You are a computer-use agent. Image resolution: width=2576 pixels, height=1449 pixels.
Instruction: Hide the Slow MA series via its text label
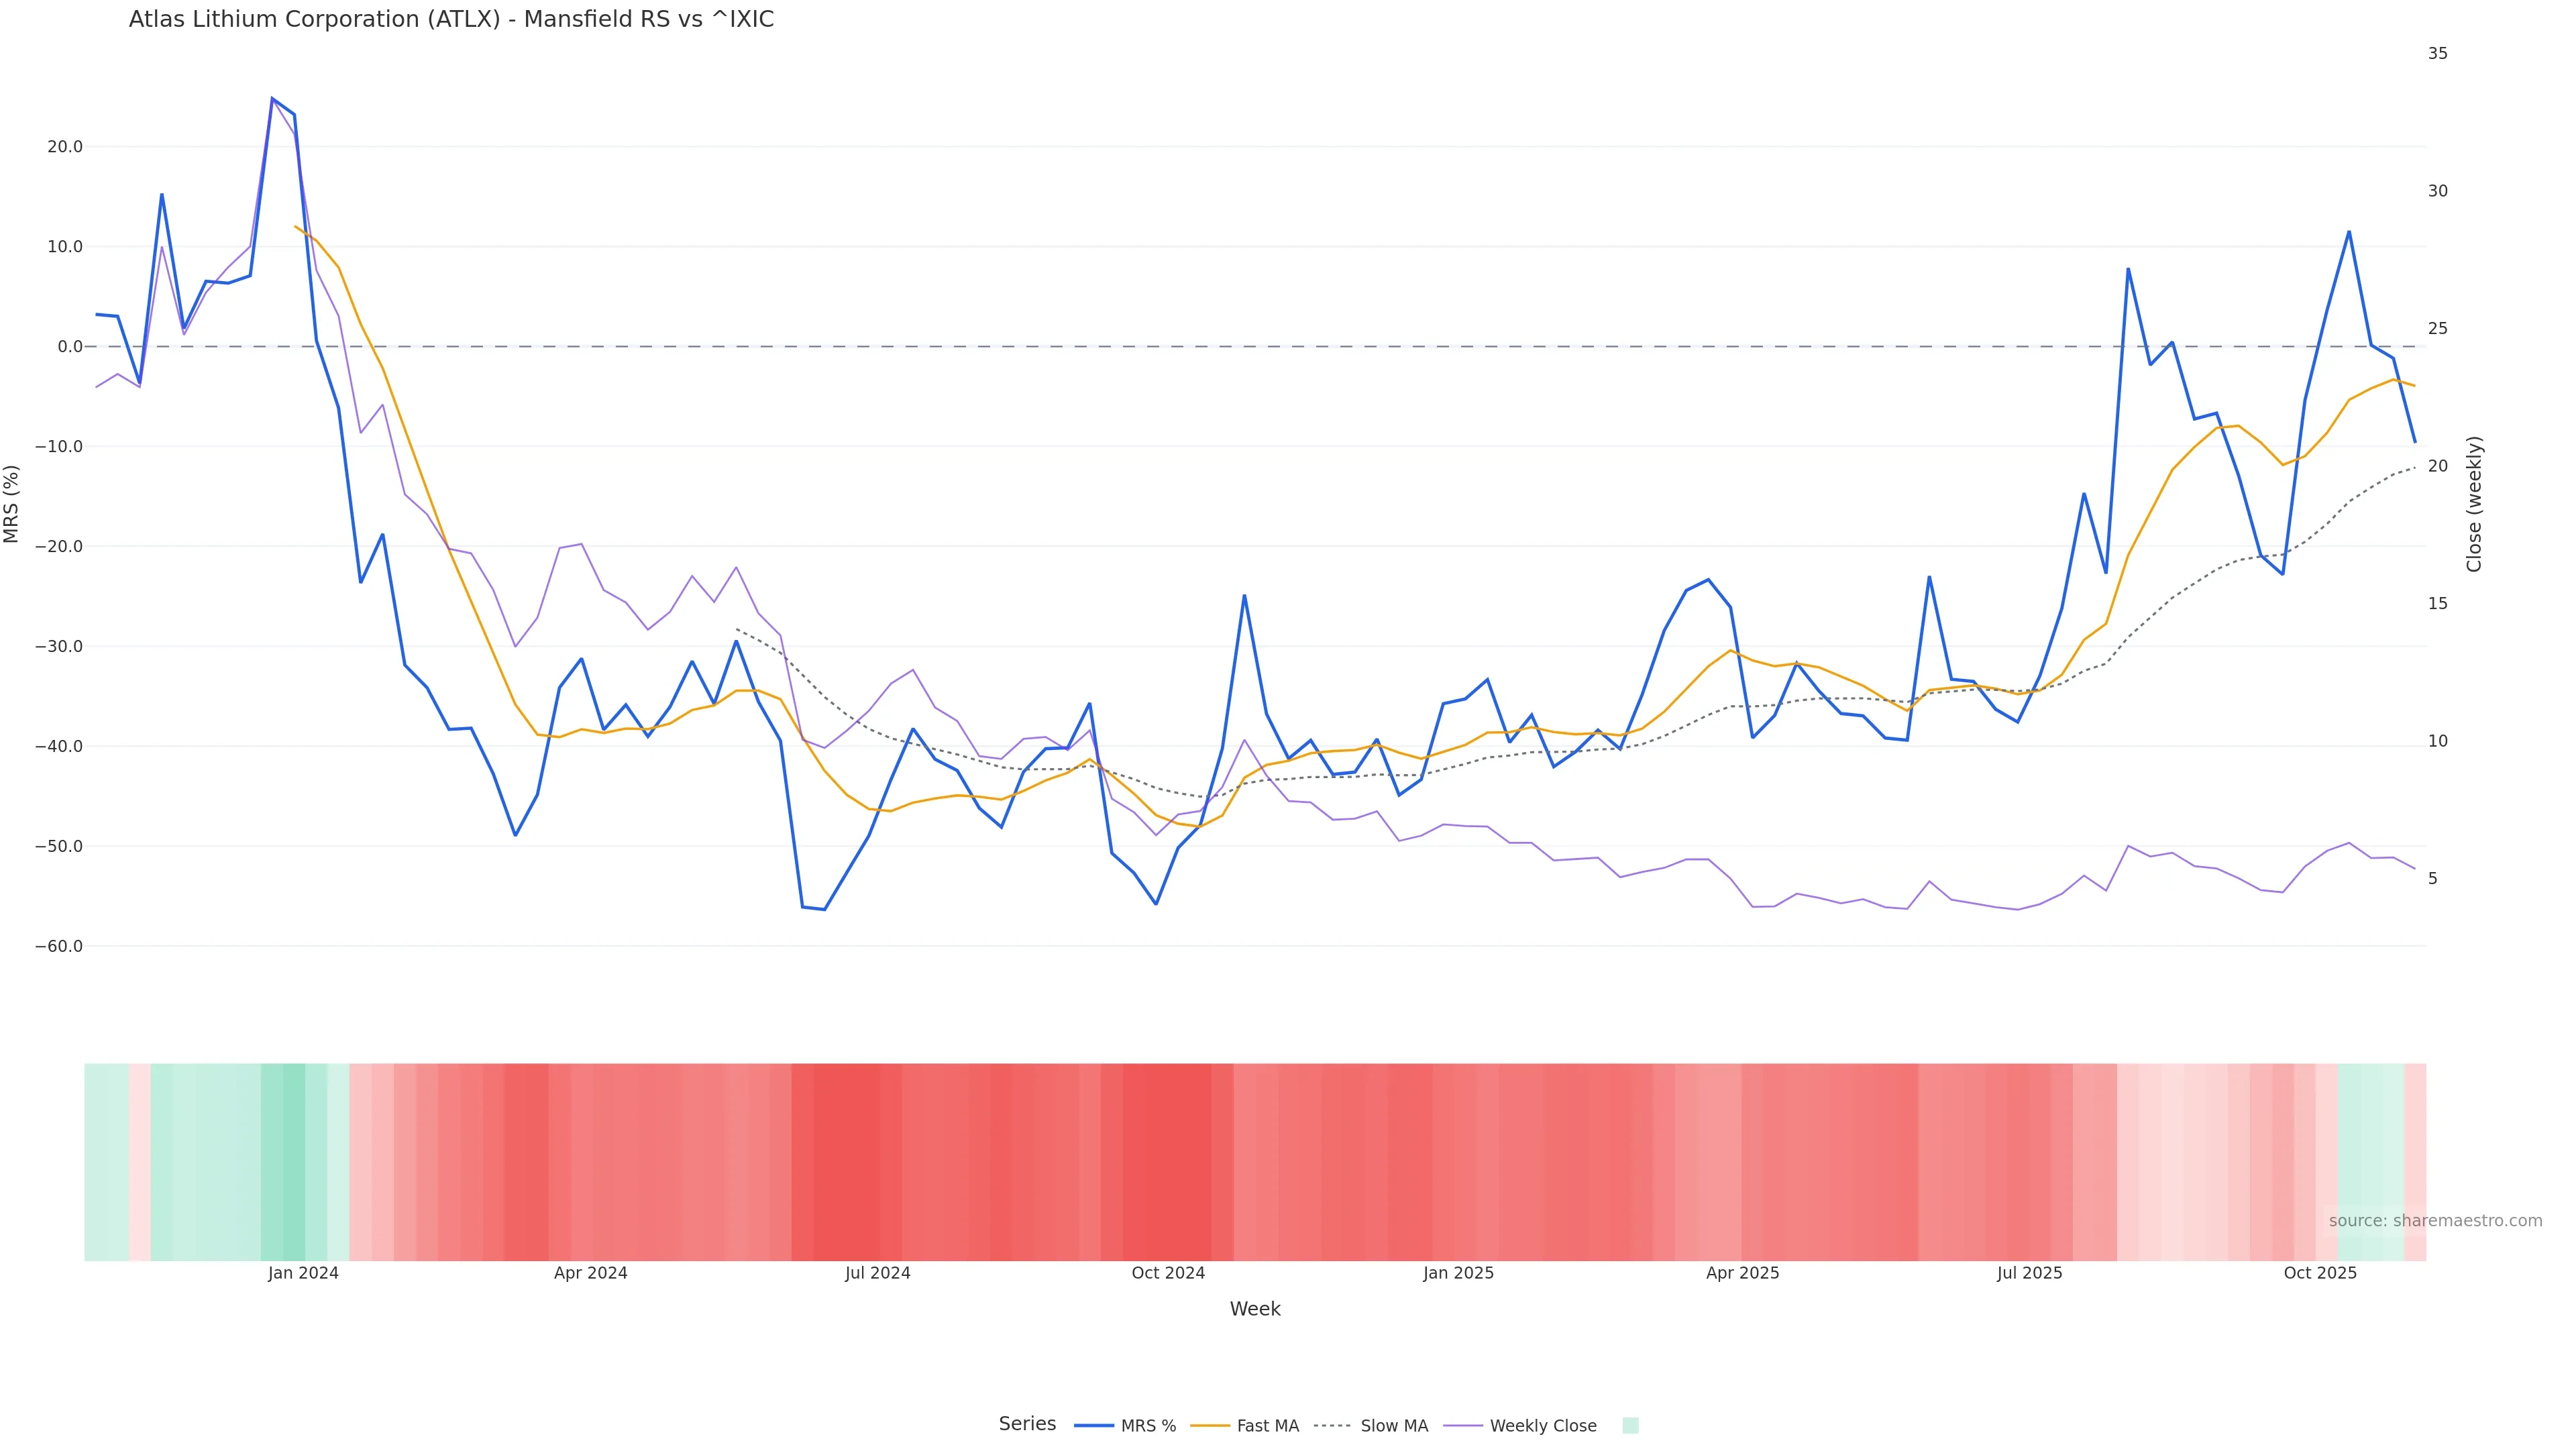(1394, 1426)
